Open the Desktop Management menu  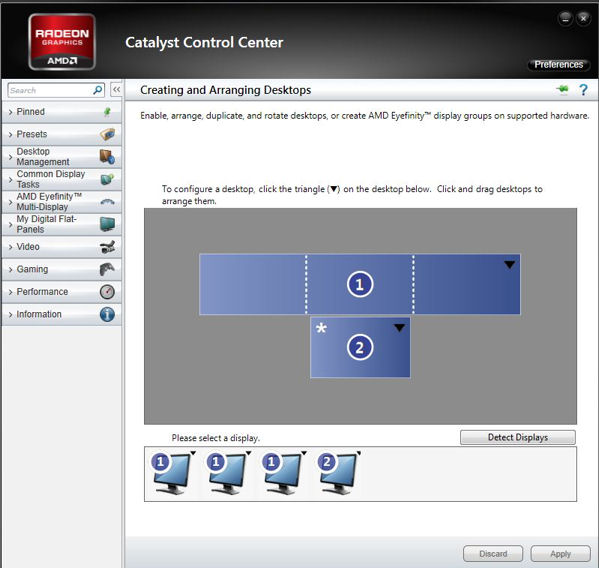tap(62, 157)
